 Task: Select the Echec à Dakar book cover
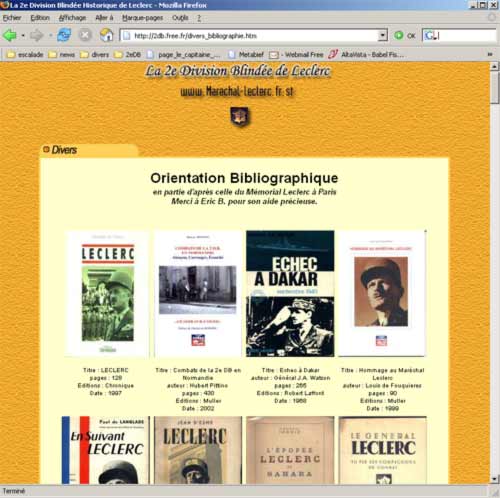click(x=290, y=293)
